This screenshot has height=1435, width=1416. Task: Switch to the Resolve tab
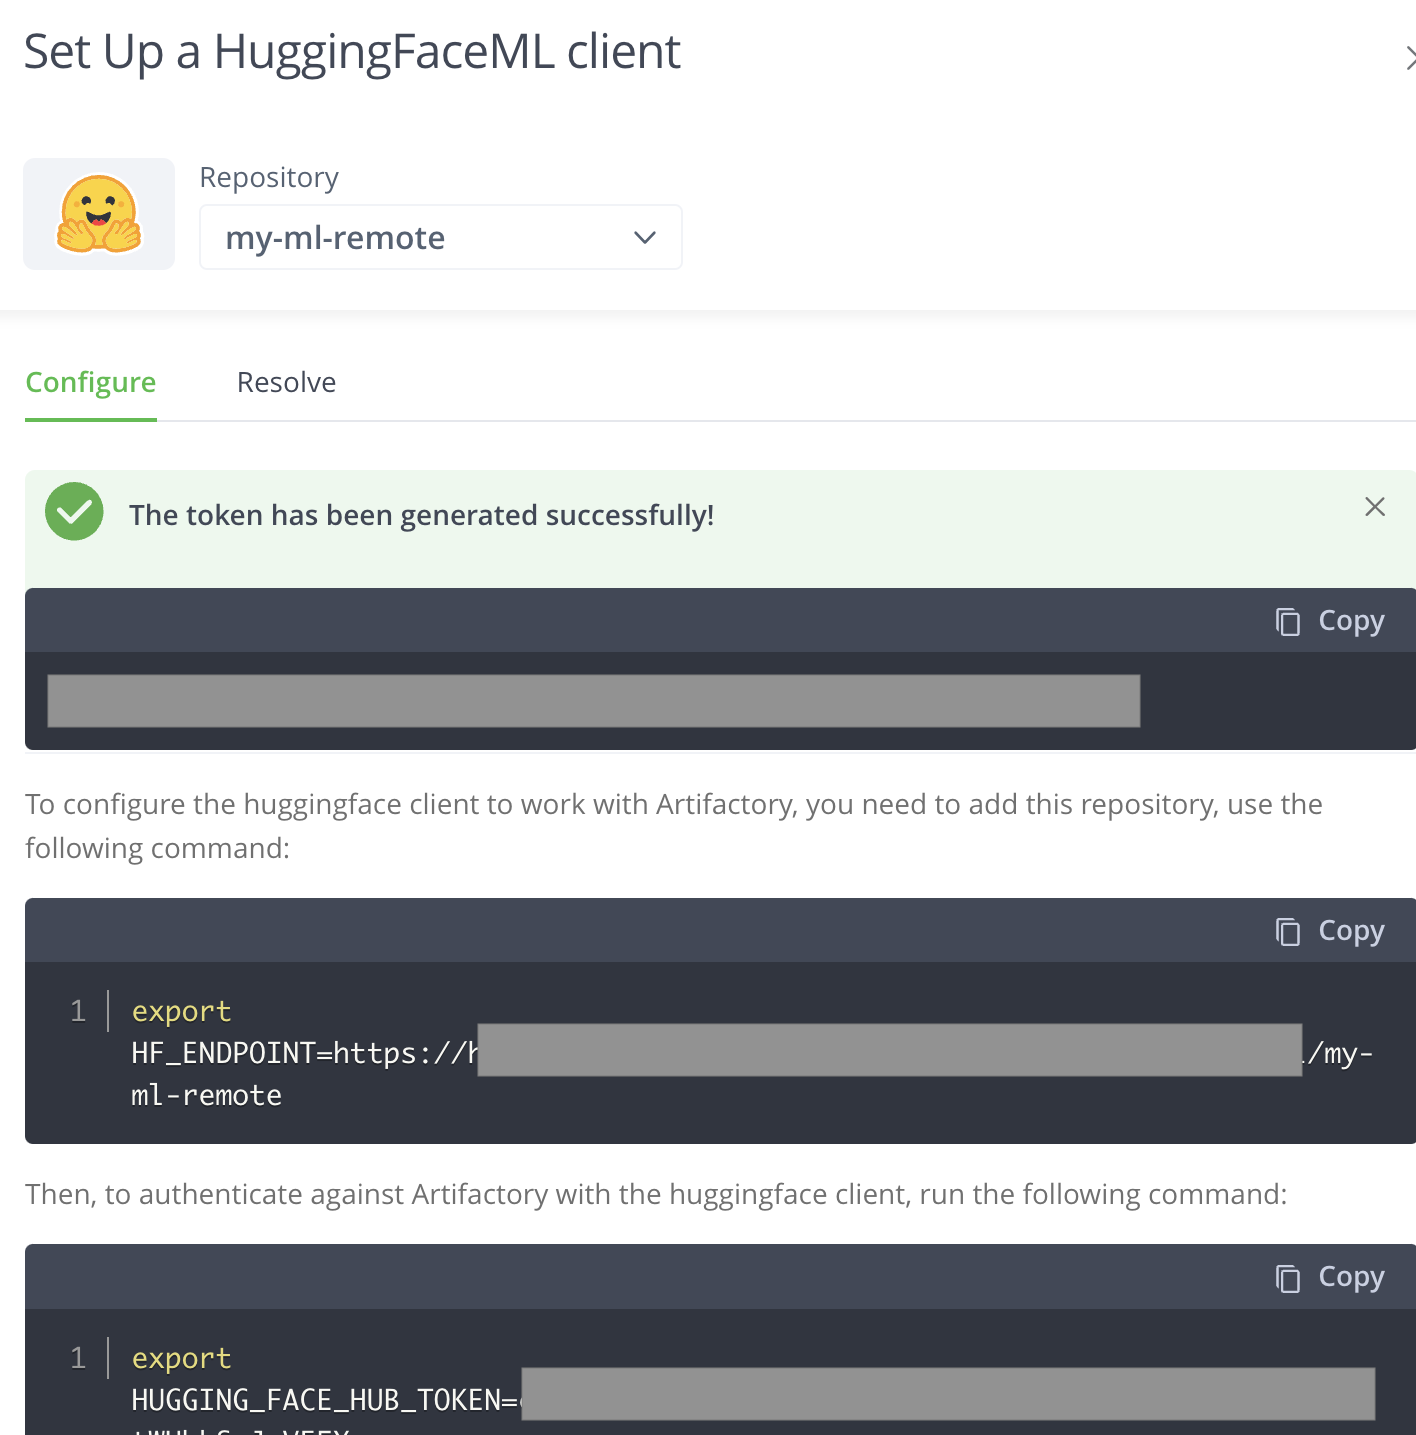(x=286, y=382)
